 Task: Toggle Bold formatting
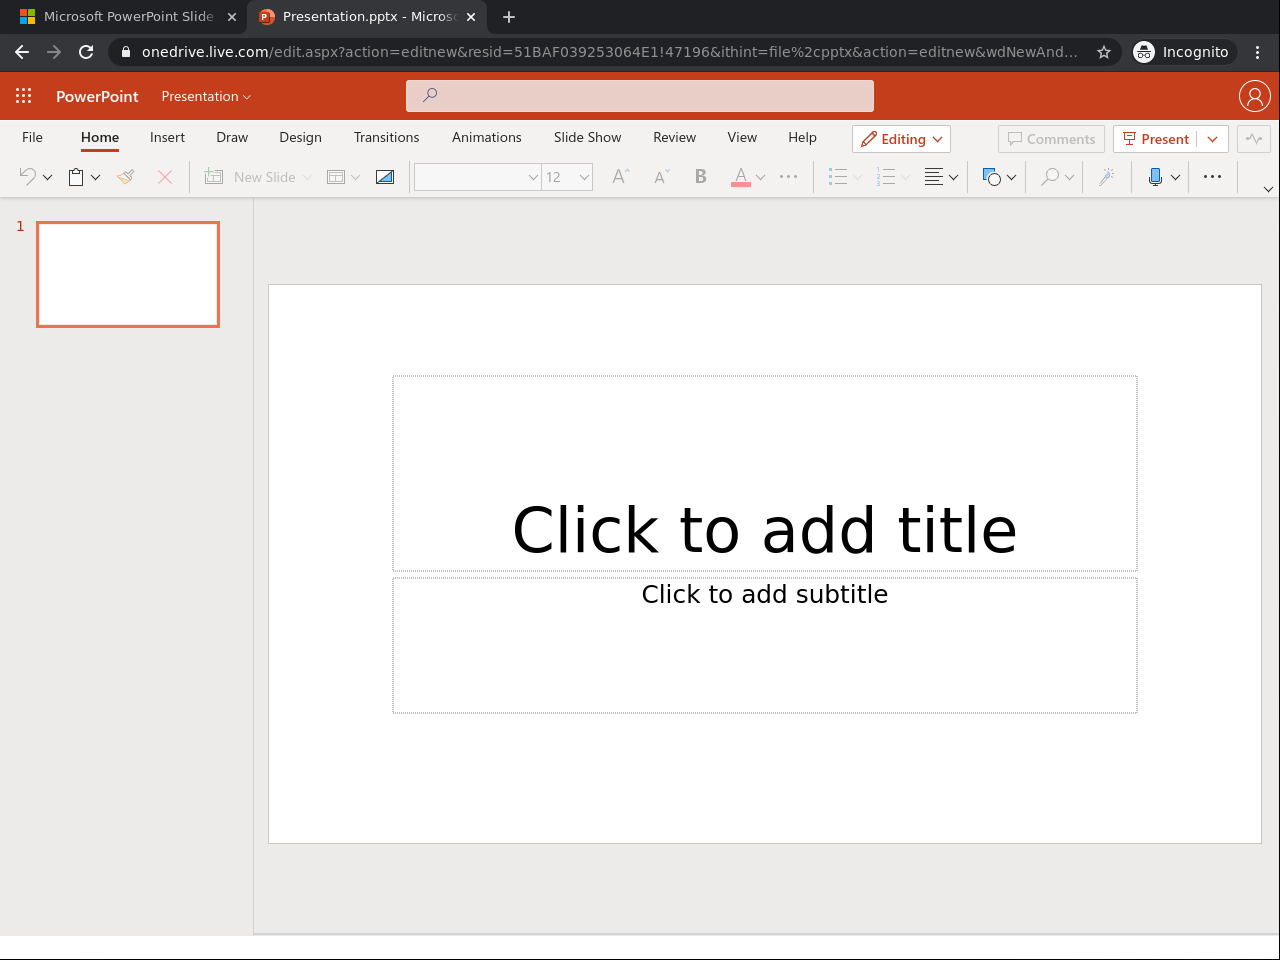701,177
